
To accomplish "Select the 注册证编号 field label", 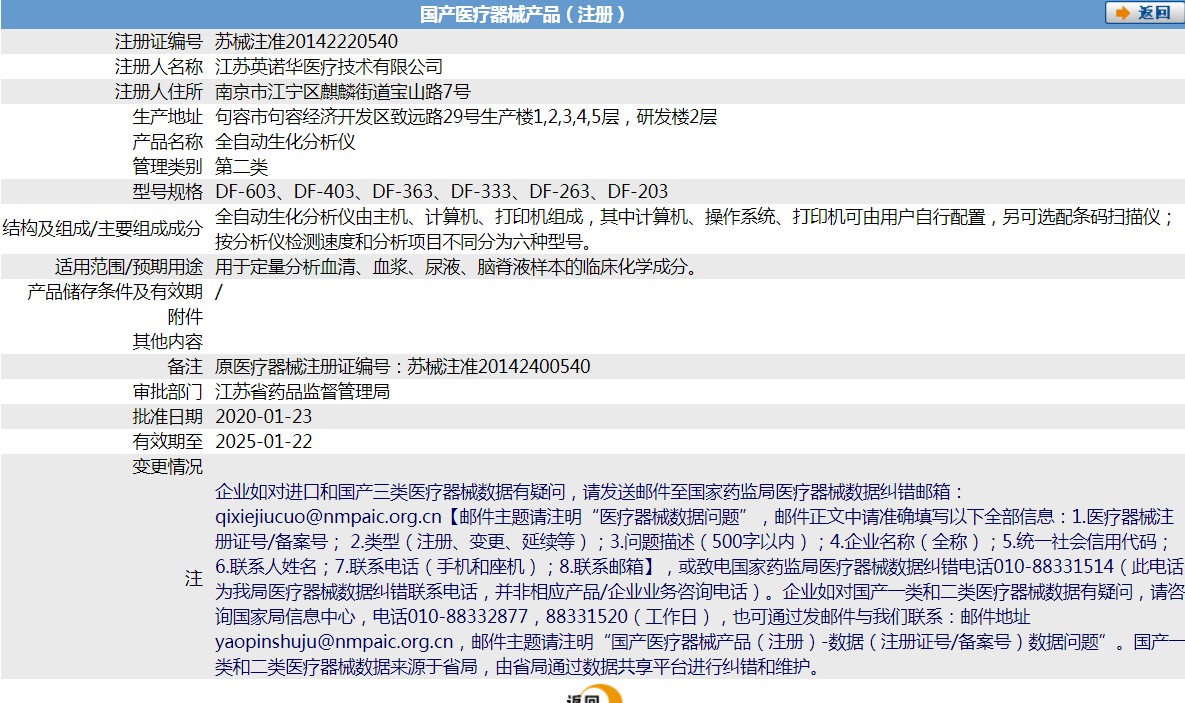I will (159, 42).
